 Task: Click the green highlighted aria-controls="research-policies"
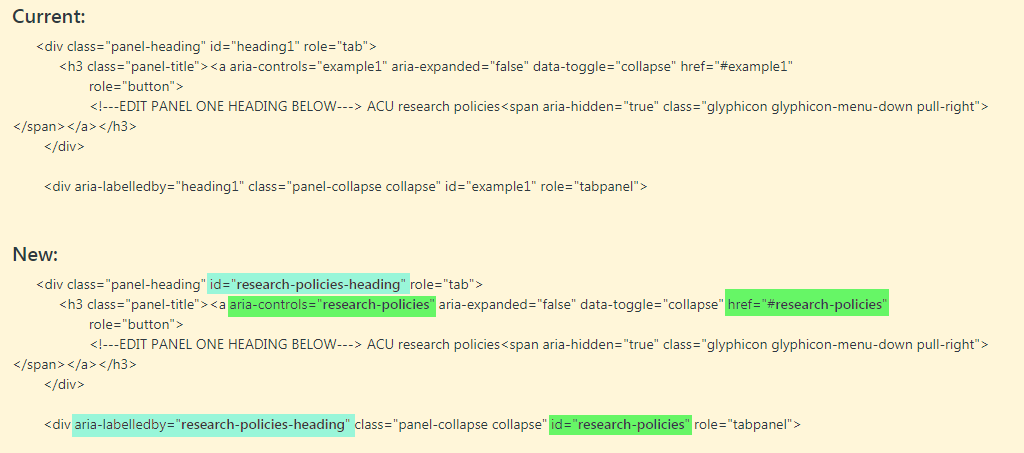pos(332,305)
